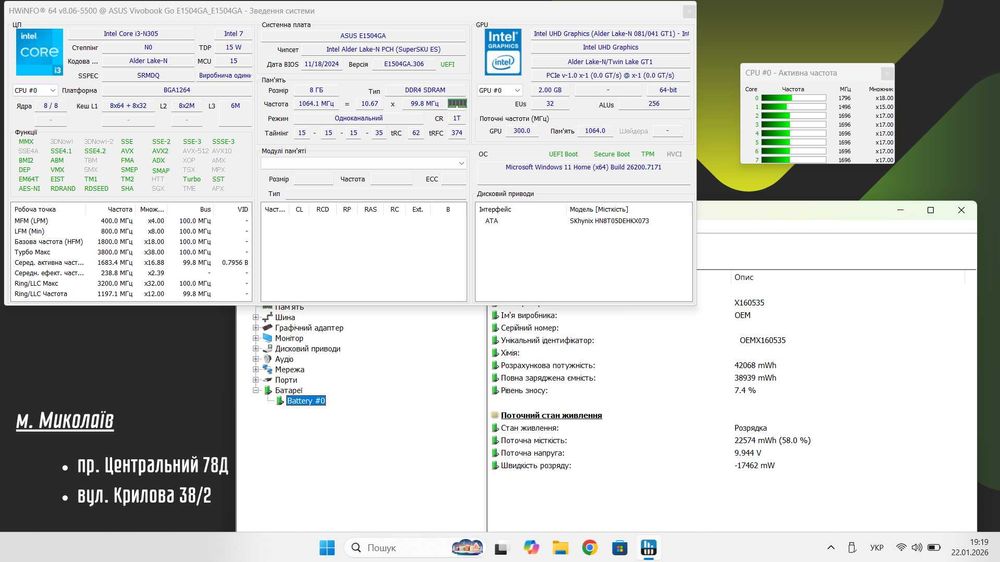Screen dimensions: 1000x562
Task: Show hidden tray icons chevron
Action: (830, 547)
